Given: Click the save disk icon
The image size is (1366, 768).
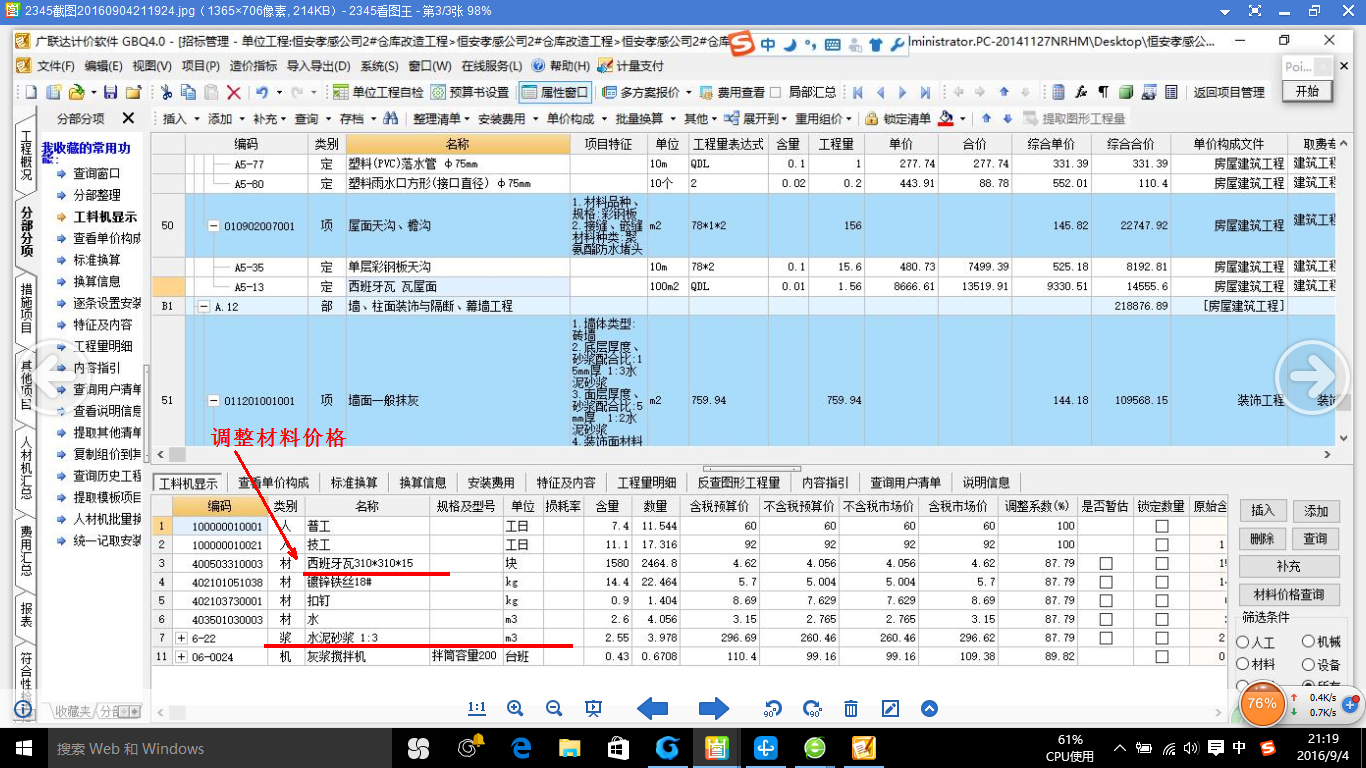Looking at the screenshot, I should (111, 92).
